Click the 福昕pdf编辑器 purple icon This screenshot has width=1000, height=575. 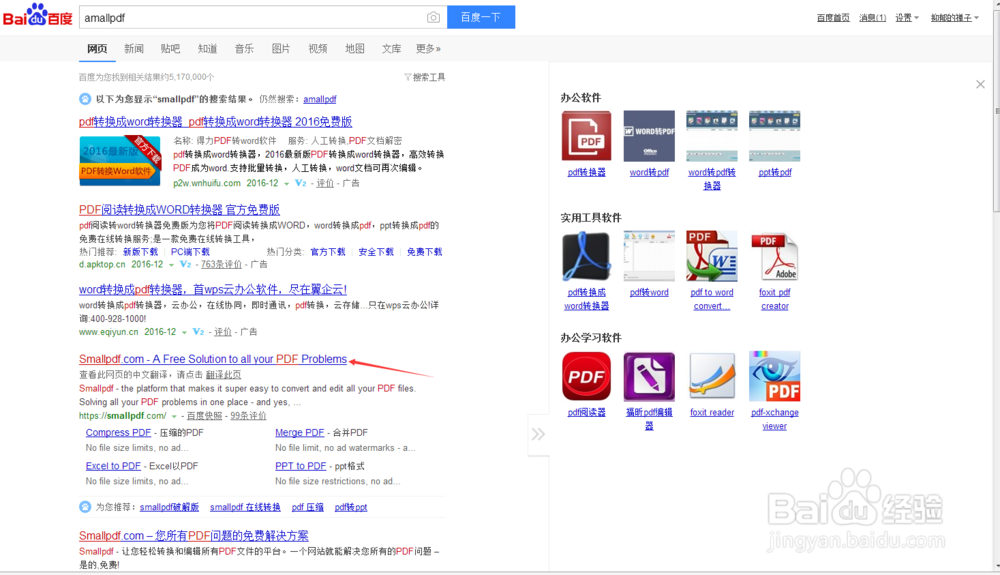tap(649, 376)
